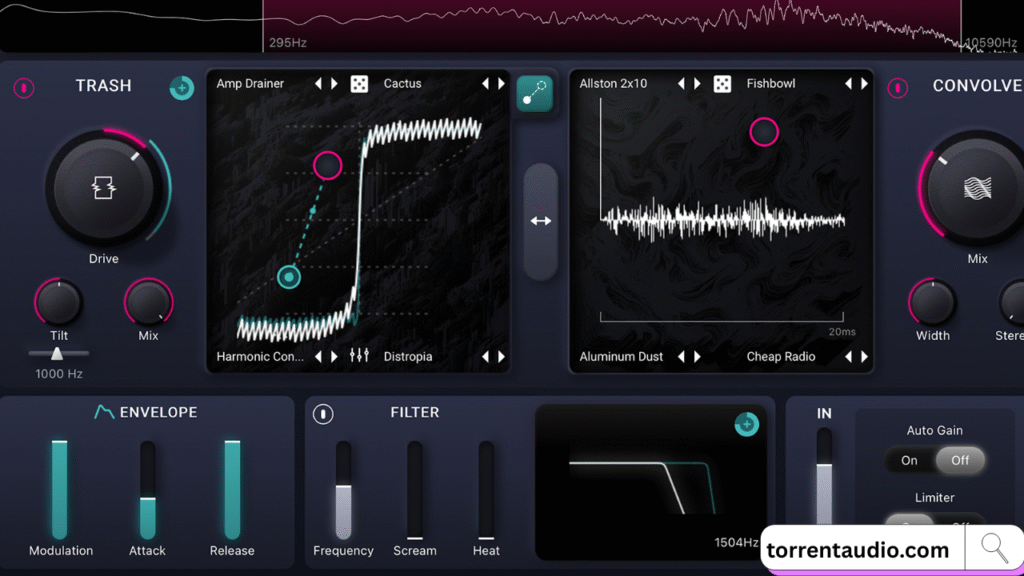Bypass the FILTER section with its power icon
The image size is (1024, 576).
point(322,412)
